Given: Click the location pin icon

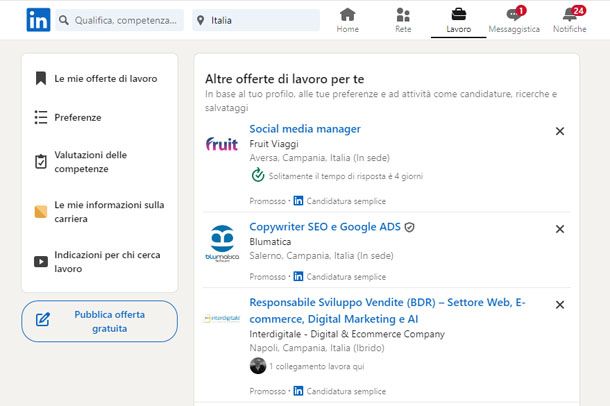Looking at the screenshot, I should tap(200, 20).
